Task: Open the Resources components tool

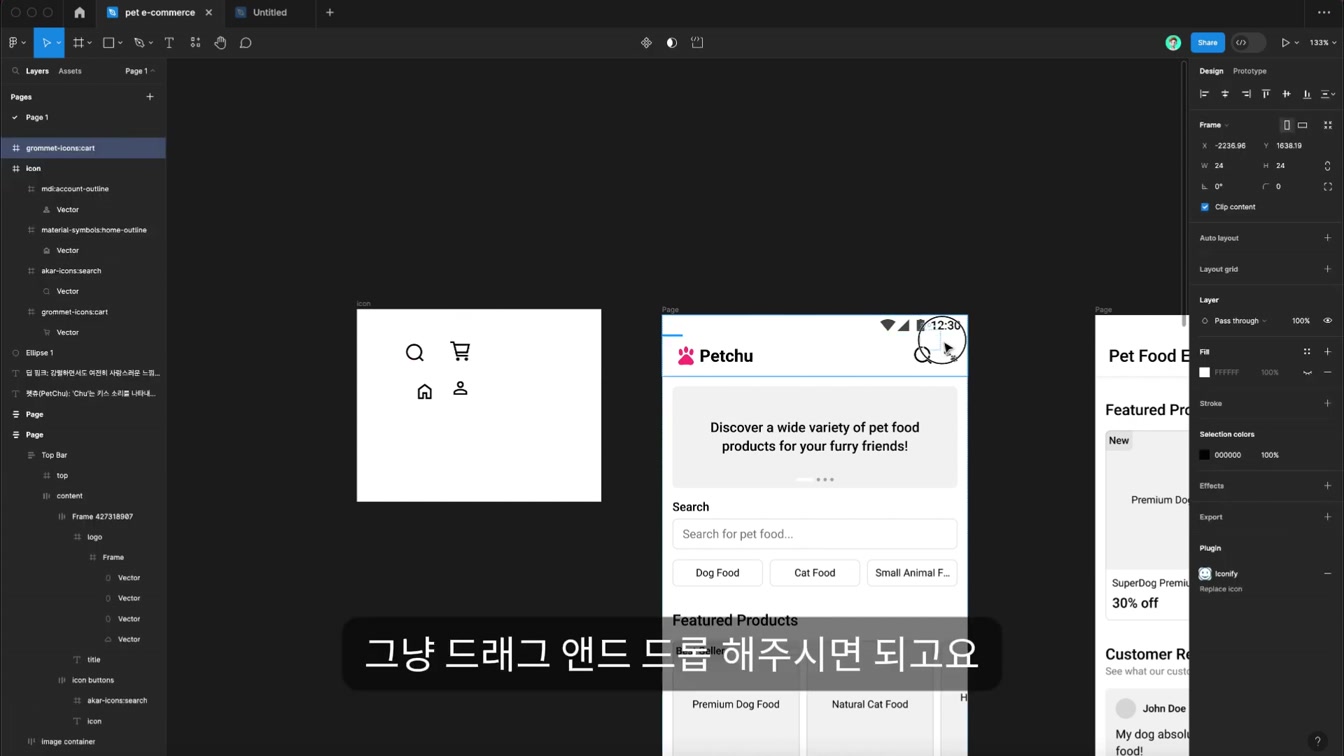Action: (x=195, y=43)
